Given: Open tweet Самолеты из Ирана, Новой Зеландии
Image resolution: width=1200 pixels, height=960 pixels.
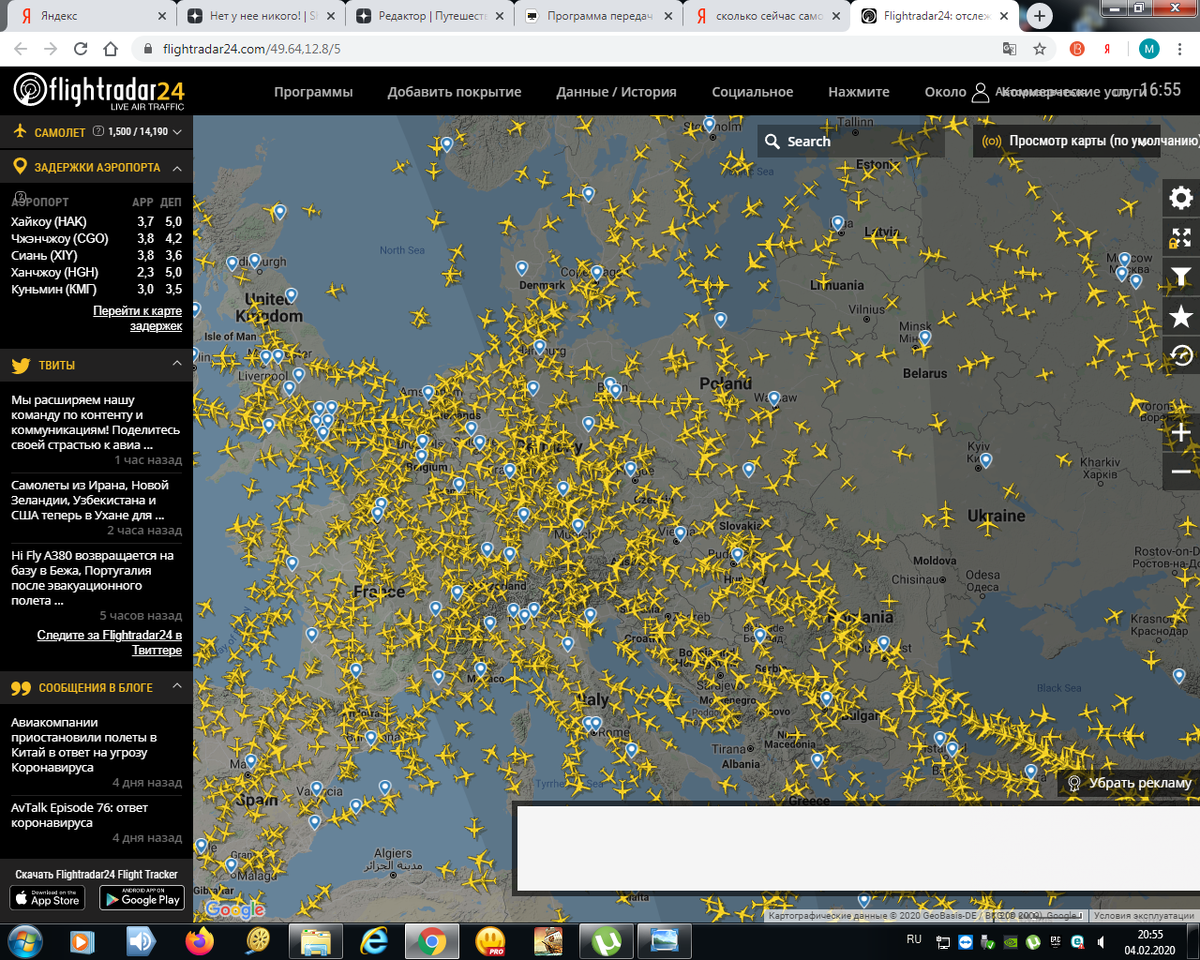Looking at the screenshot, I should point(89,500).
